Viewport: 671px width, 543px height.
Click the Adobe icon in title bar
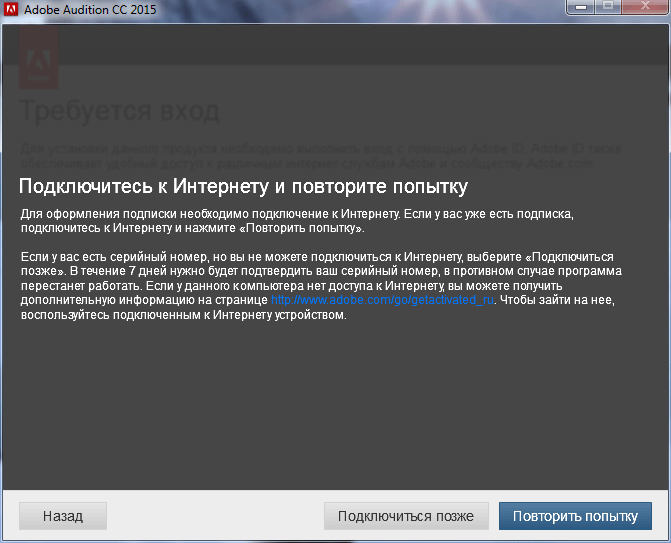tap(10, 9)
